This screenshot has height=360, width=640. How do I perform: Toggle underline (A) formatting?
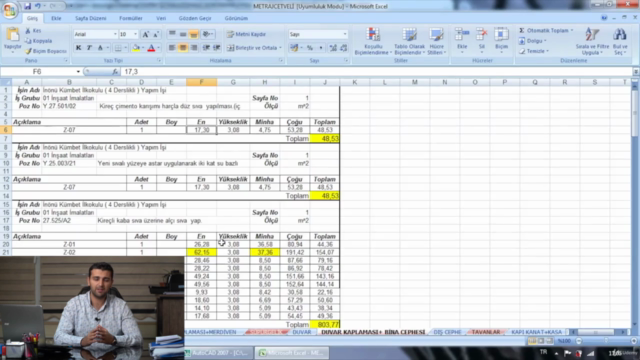pyautogui.click(x=100, y=48)
